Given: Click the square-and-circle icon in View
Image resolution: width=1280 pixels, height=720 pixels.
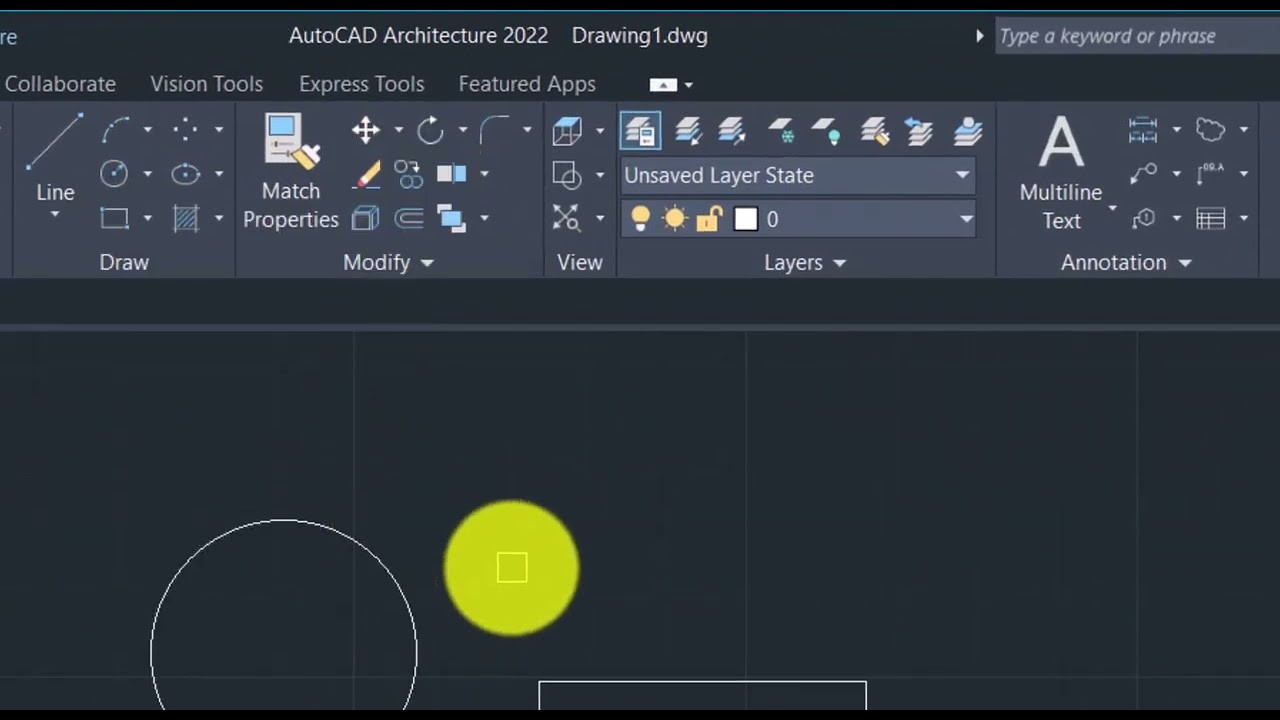Looking at the screenshot, I should (x=567, y=175).
